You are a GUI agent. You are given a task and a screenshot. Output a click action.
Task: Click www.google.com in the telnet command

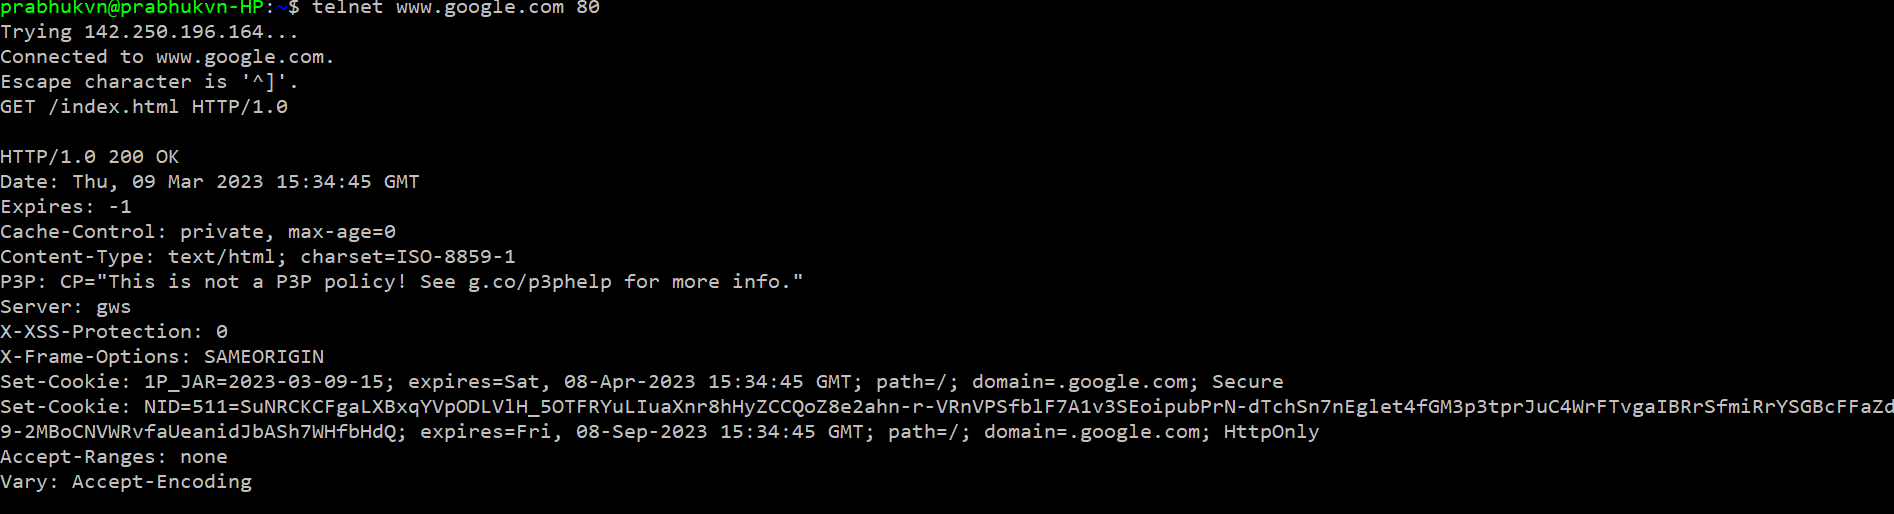[480, 8]
